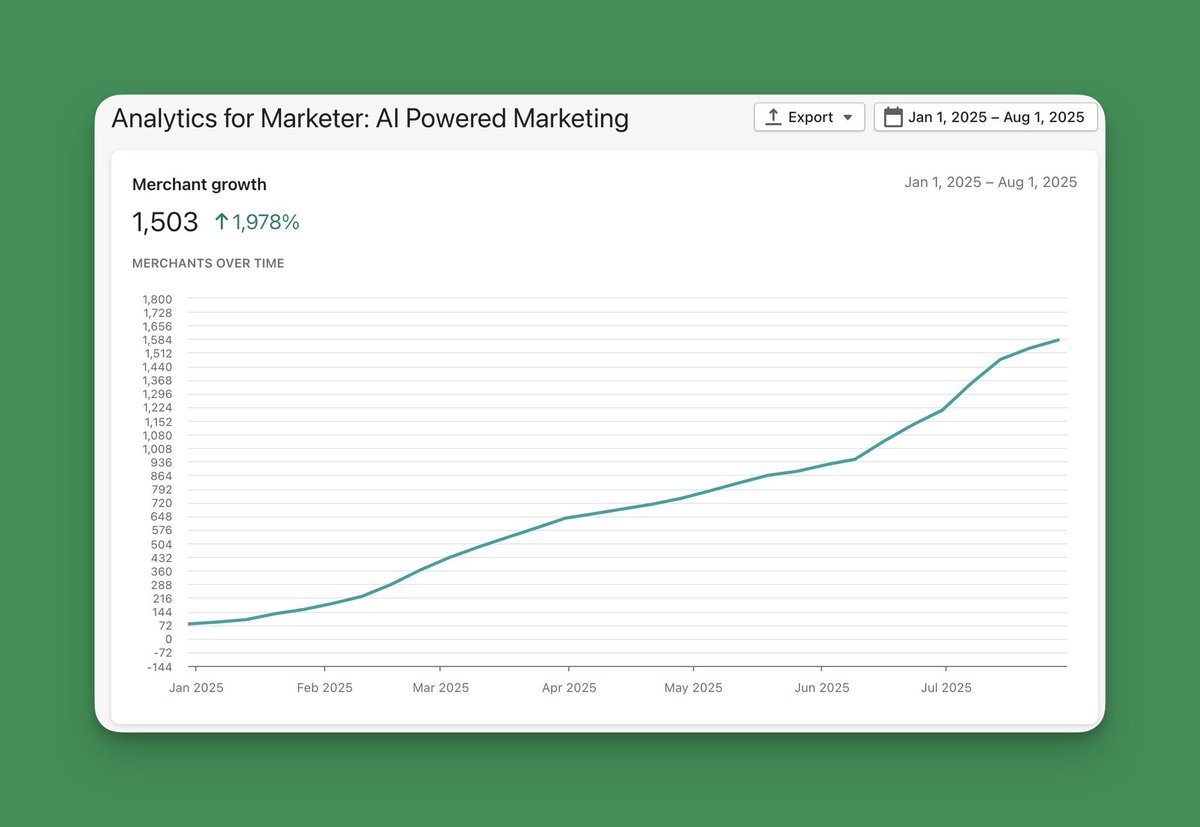Select the 1,503 merchant count value
Image resolution: width=1200 pixels, height=827 pixels.
click(165, 222)
